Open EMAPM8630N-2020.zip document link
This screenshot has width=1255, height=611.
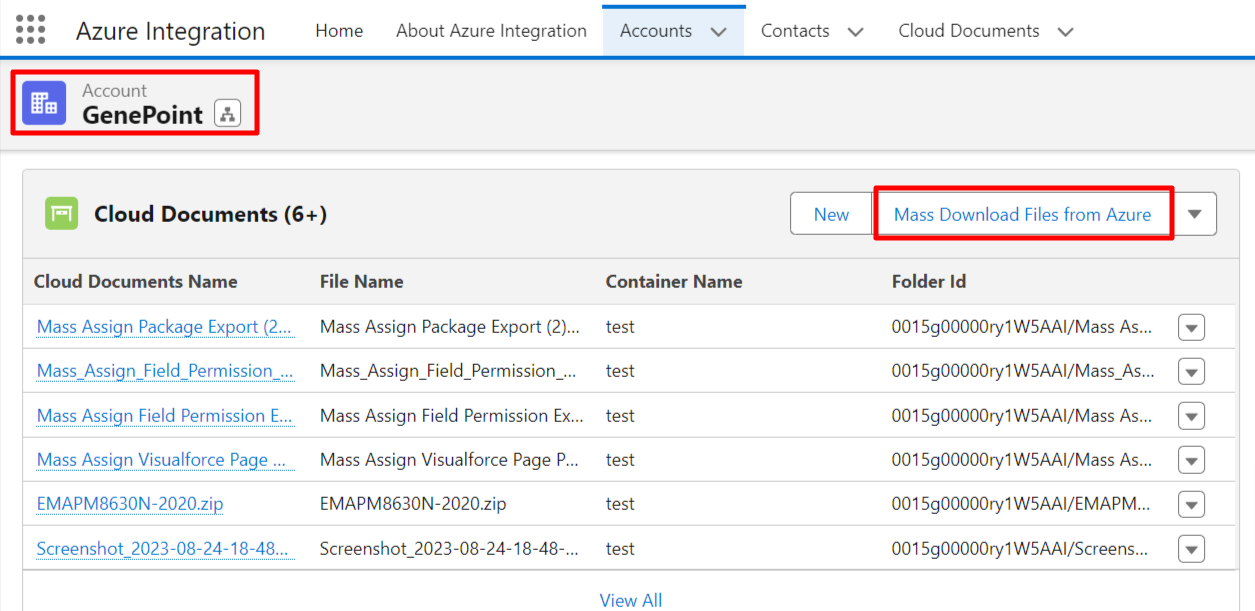(x=130, y=504)
